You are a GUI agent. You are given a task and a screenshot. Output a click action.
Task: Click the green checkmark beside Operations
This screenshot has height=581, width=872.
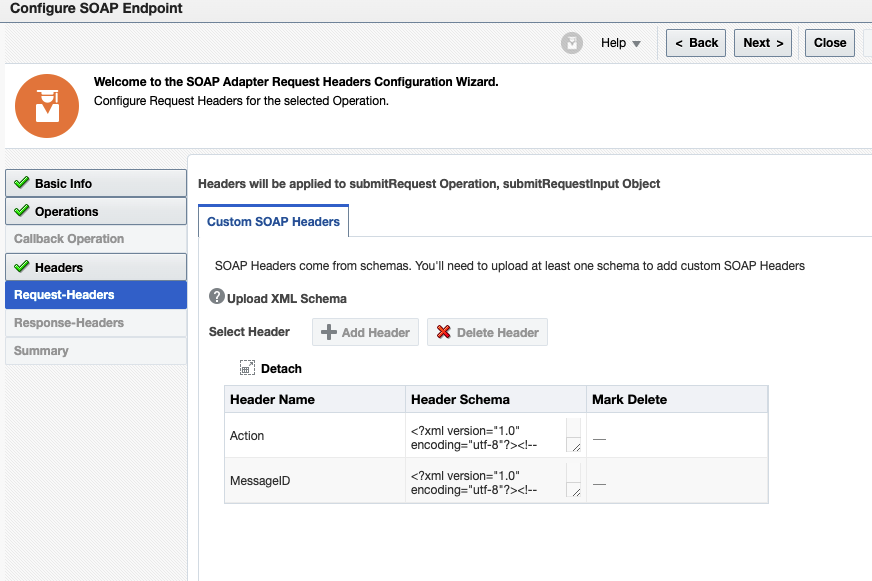[22, 210]
